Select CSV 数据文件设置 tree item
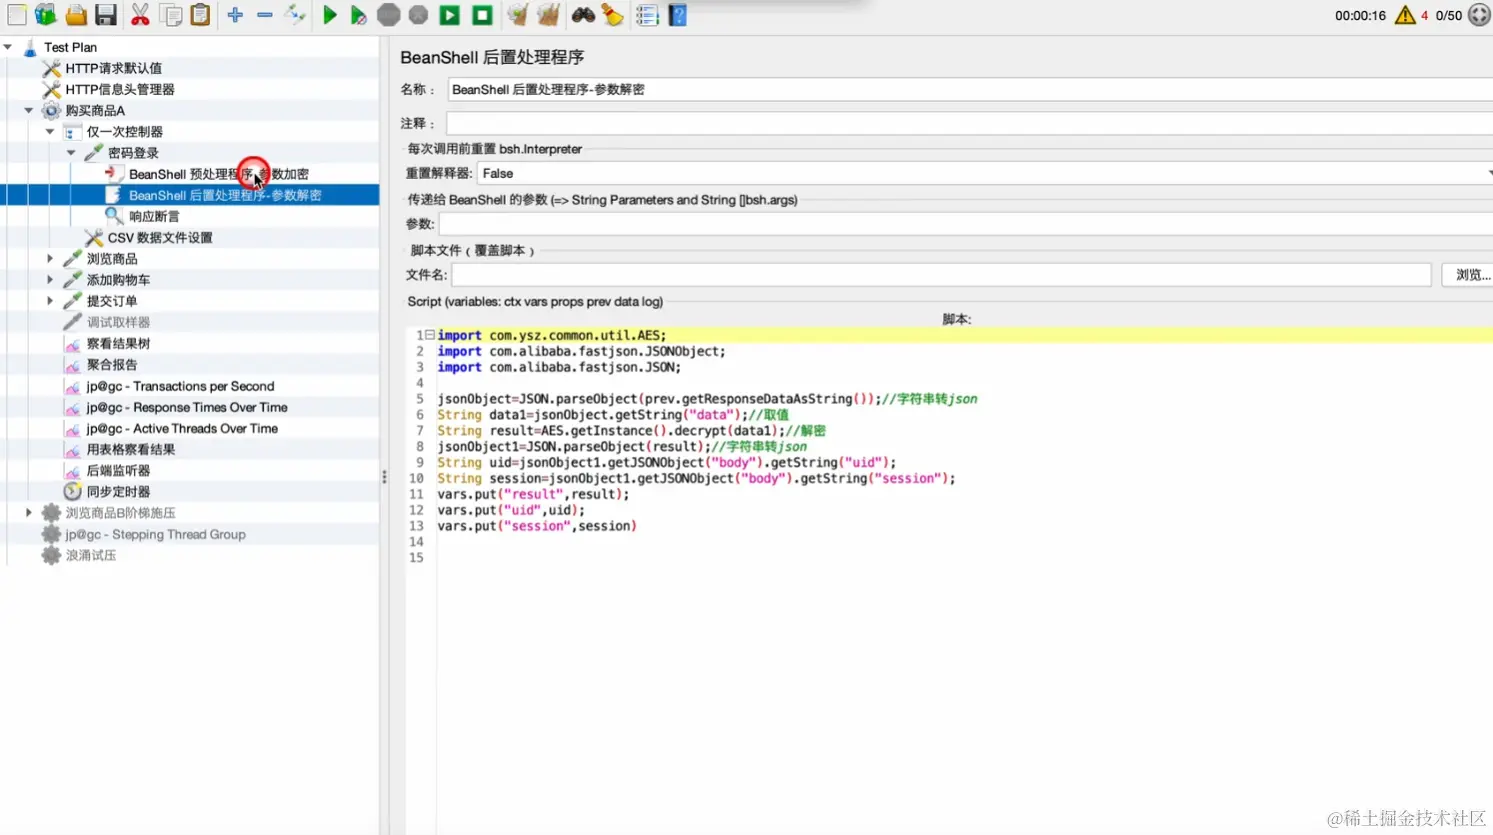The width and height of the screenshot is (1493, 835). tap(160, 238)
